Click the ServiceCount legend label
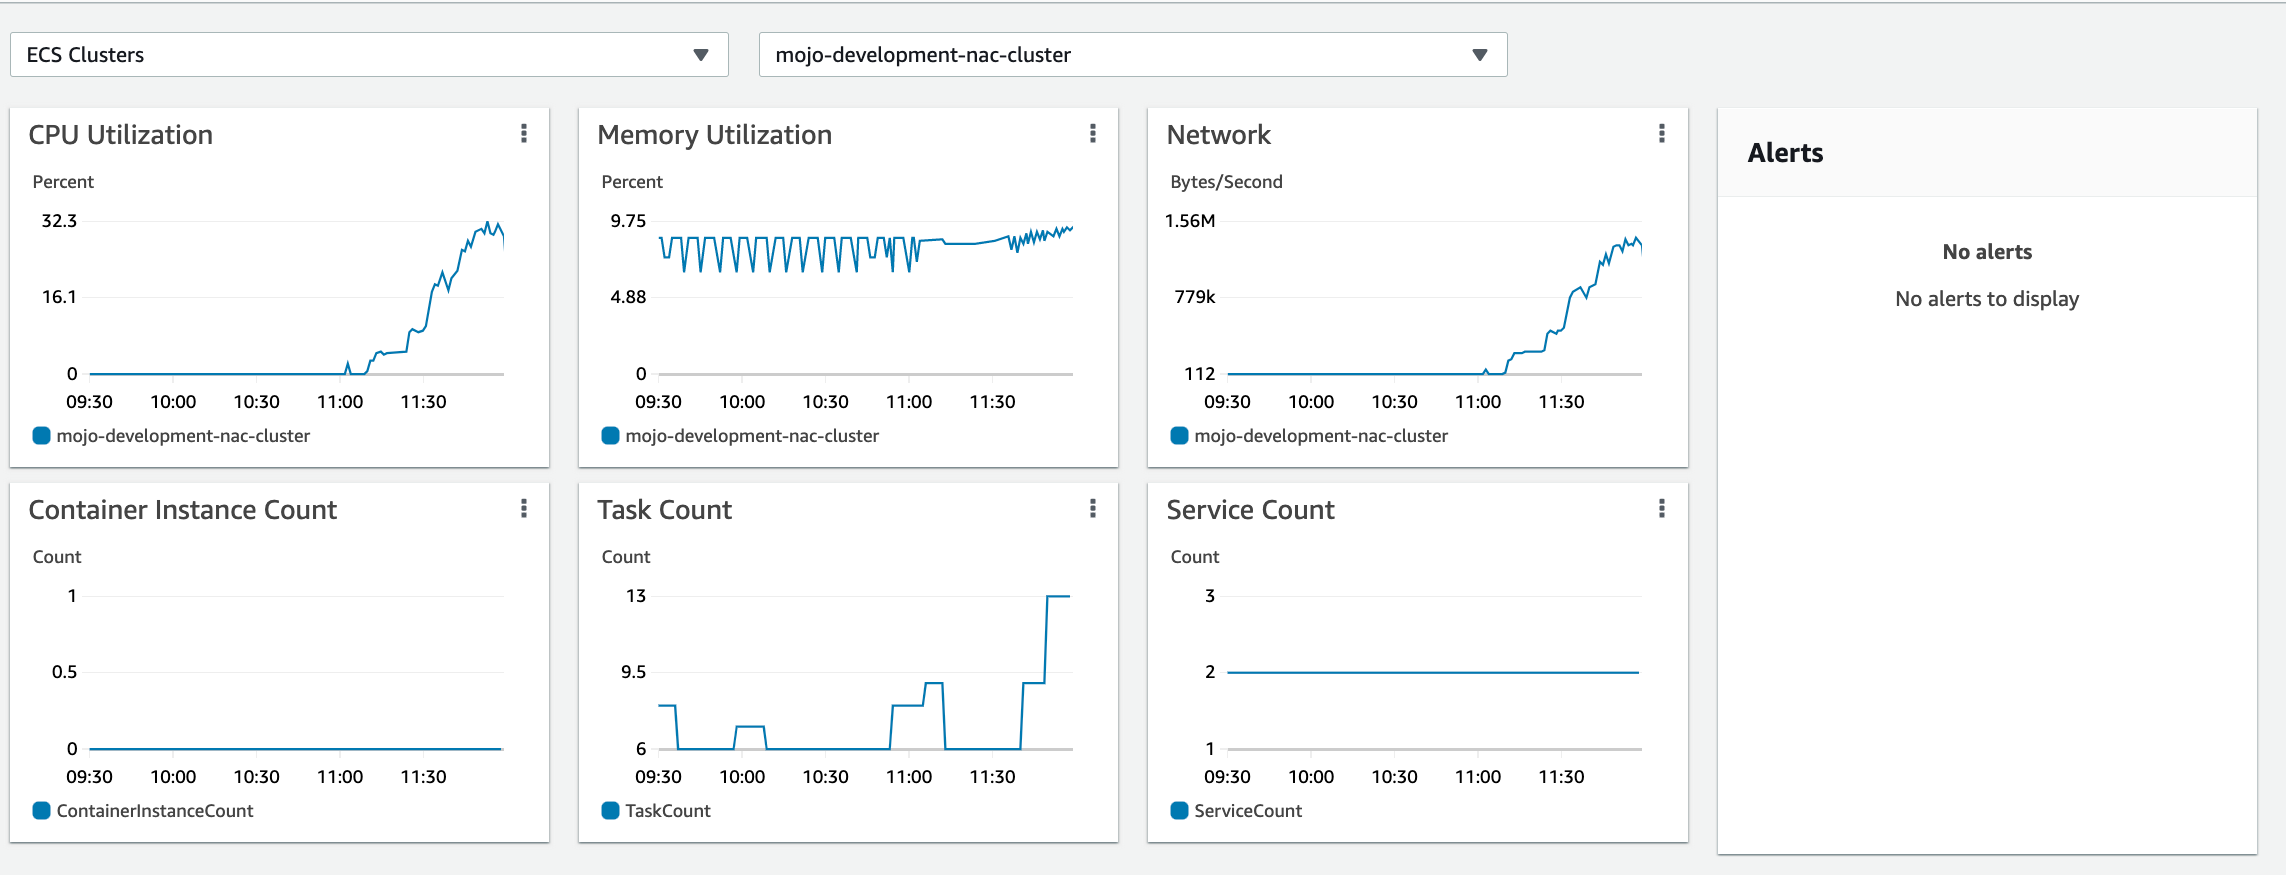The image size is (2286, 875). [x=1248, y=811]
